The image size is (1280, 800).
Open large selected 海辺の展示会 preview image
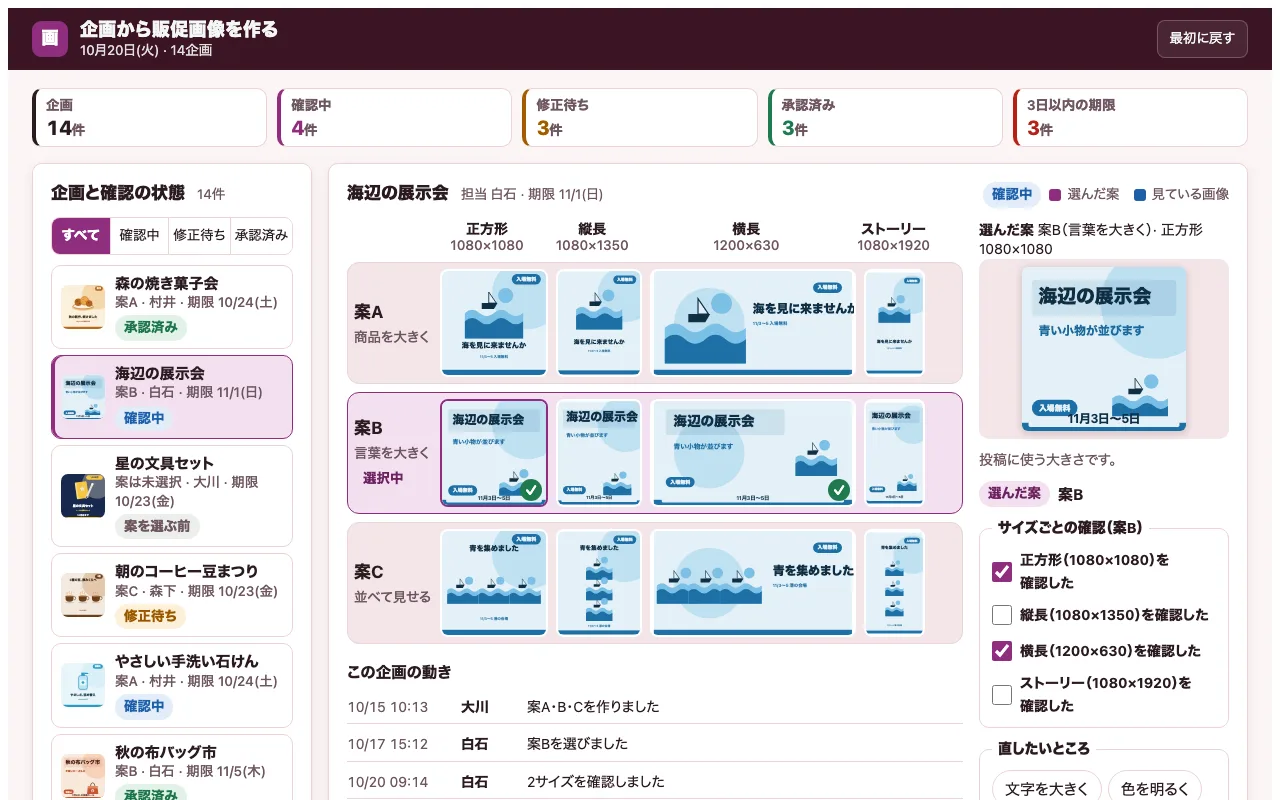coord(1104,349)
